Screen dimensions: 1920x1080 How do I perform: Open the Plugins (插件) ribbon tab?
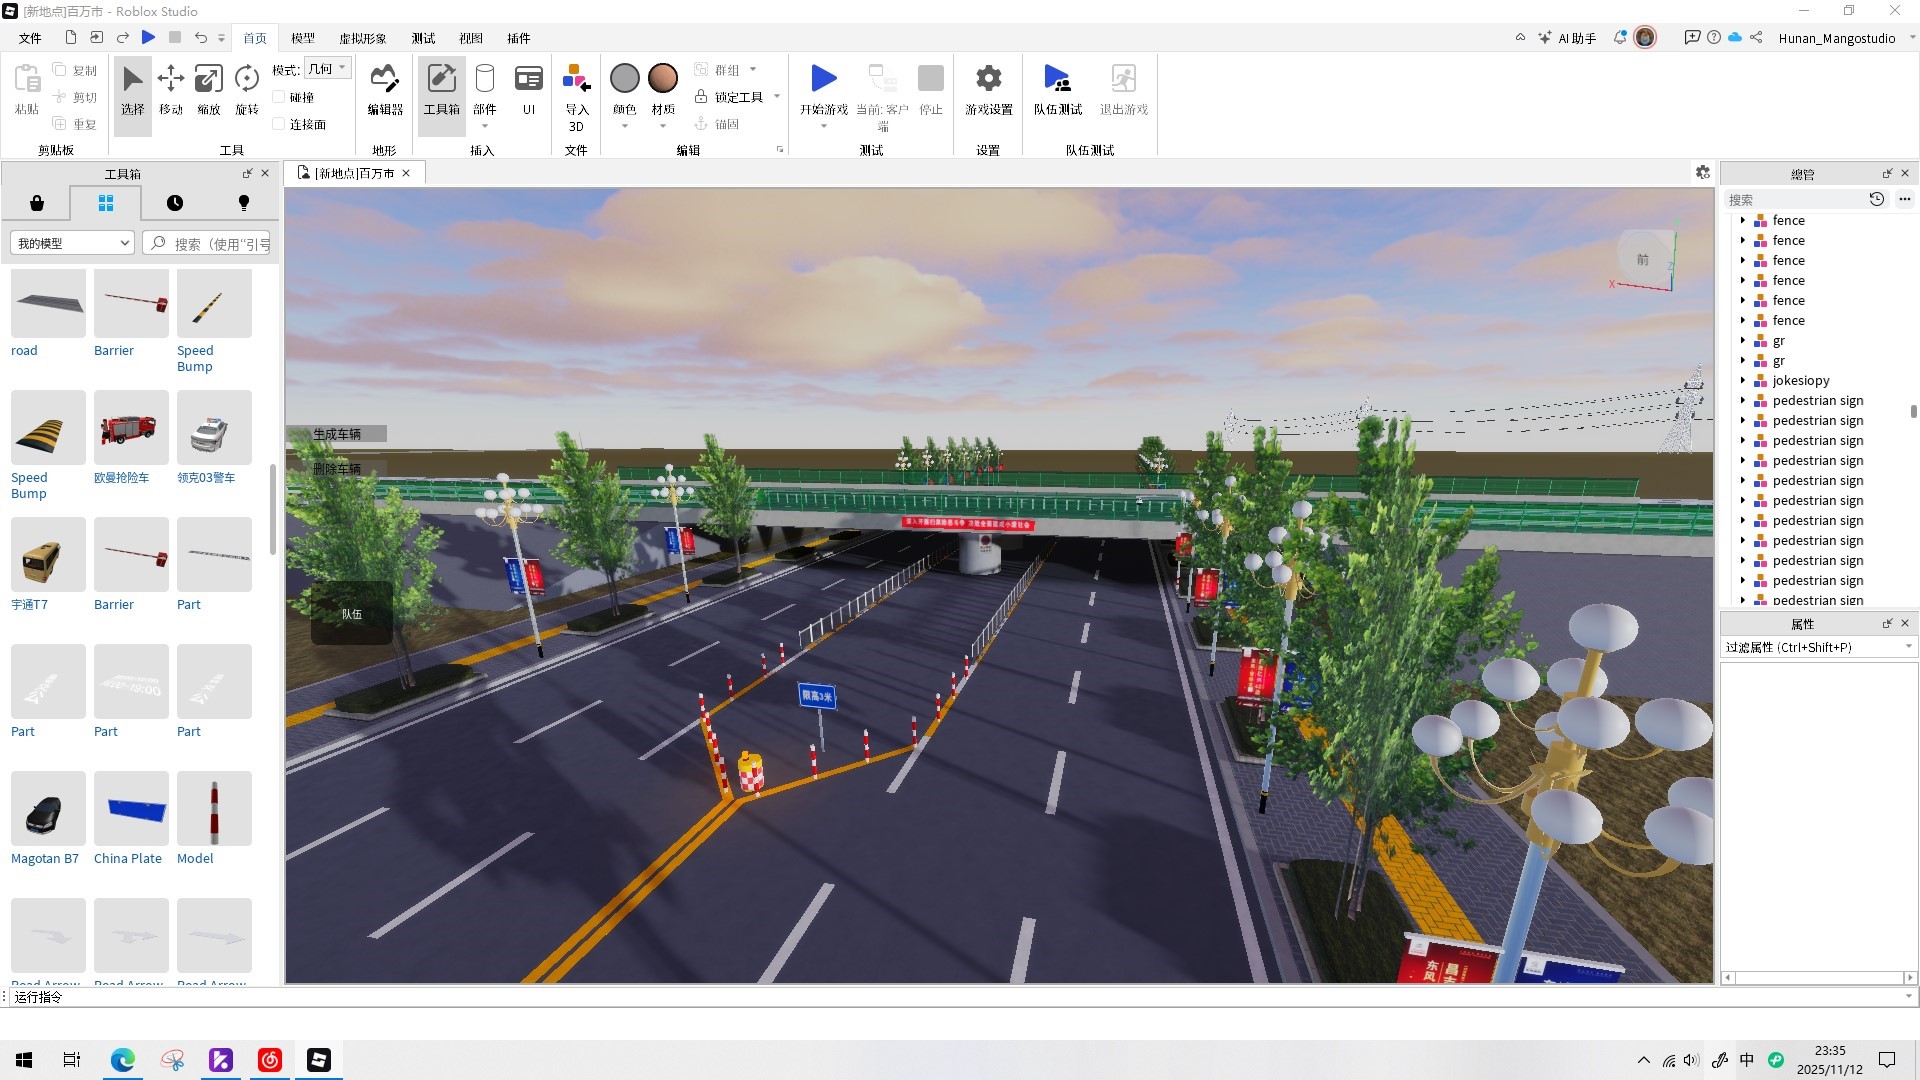coord(518,38)
